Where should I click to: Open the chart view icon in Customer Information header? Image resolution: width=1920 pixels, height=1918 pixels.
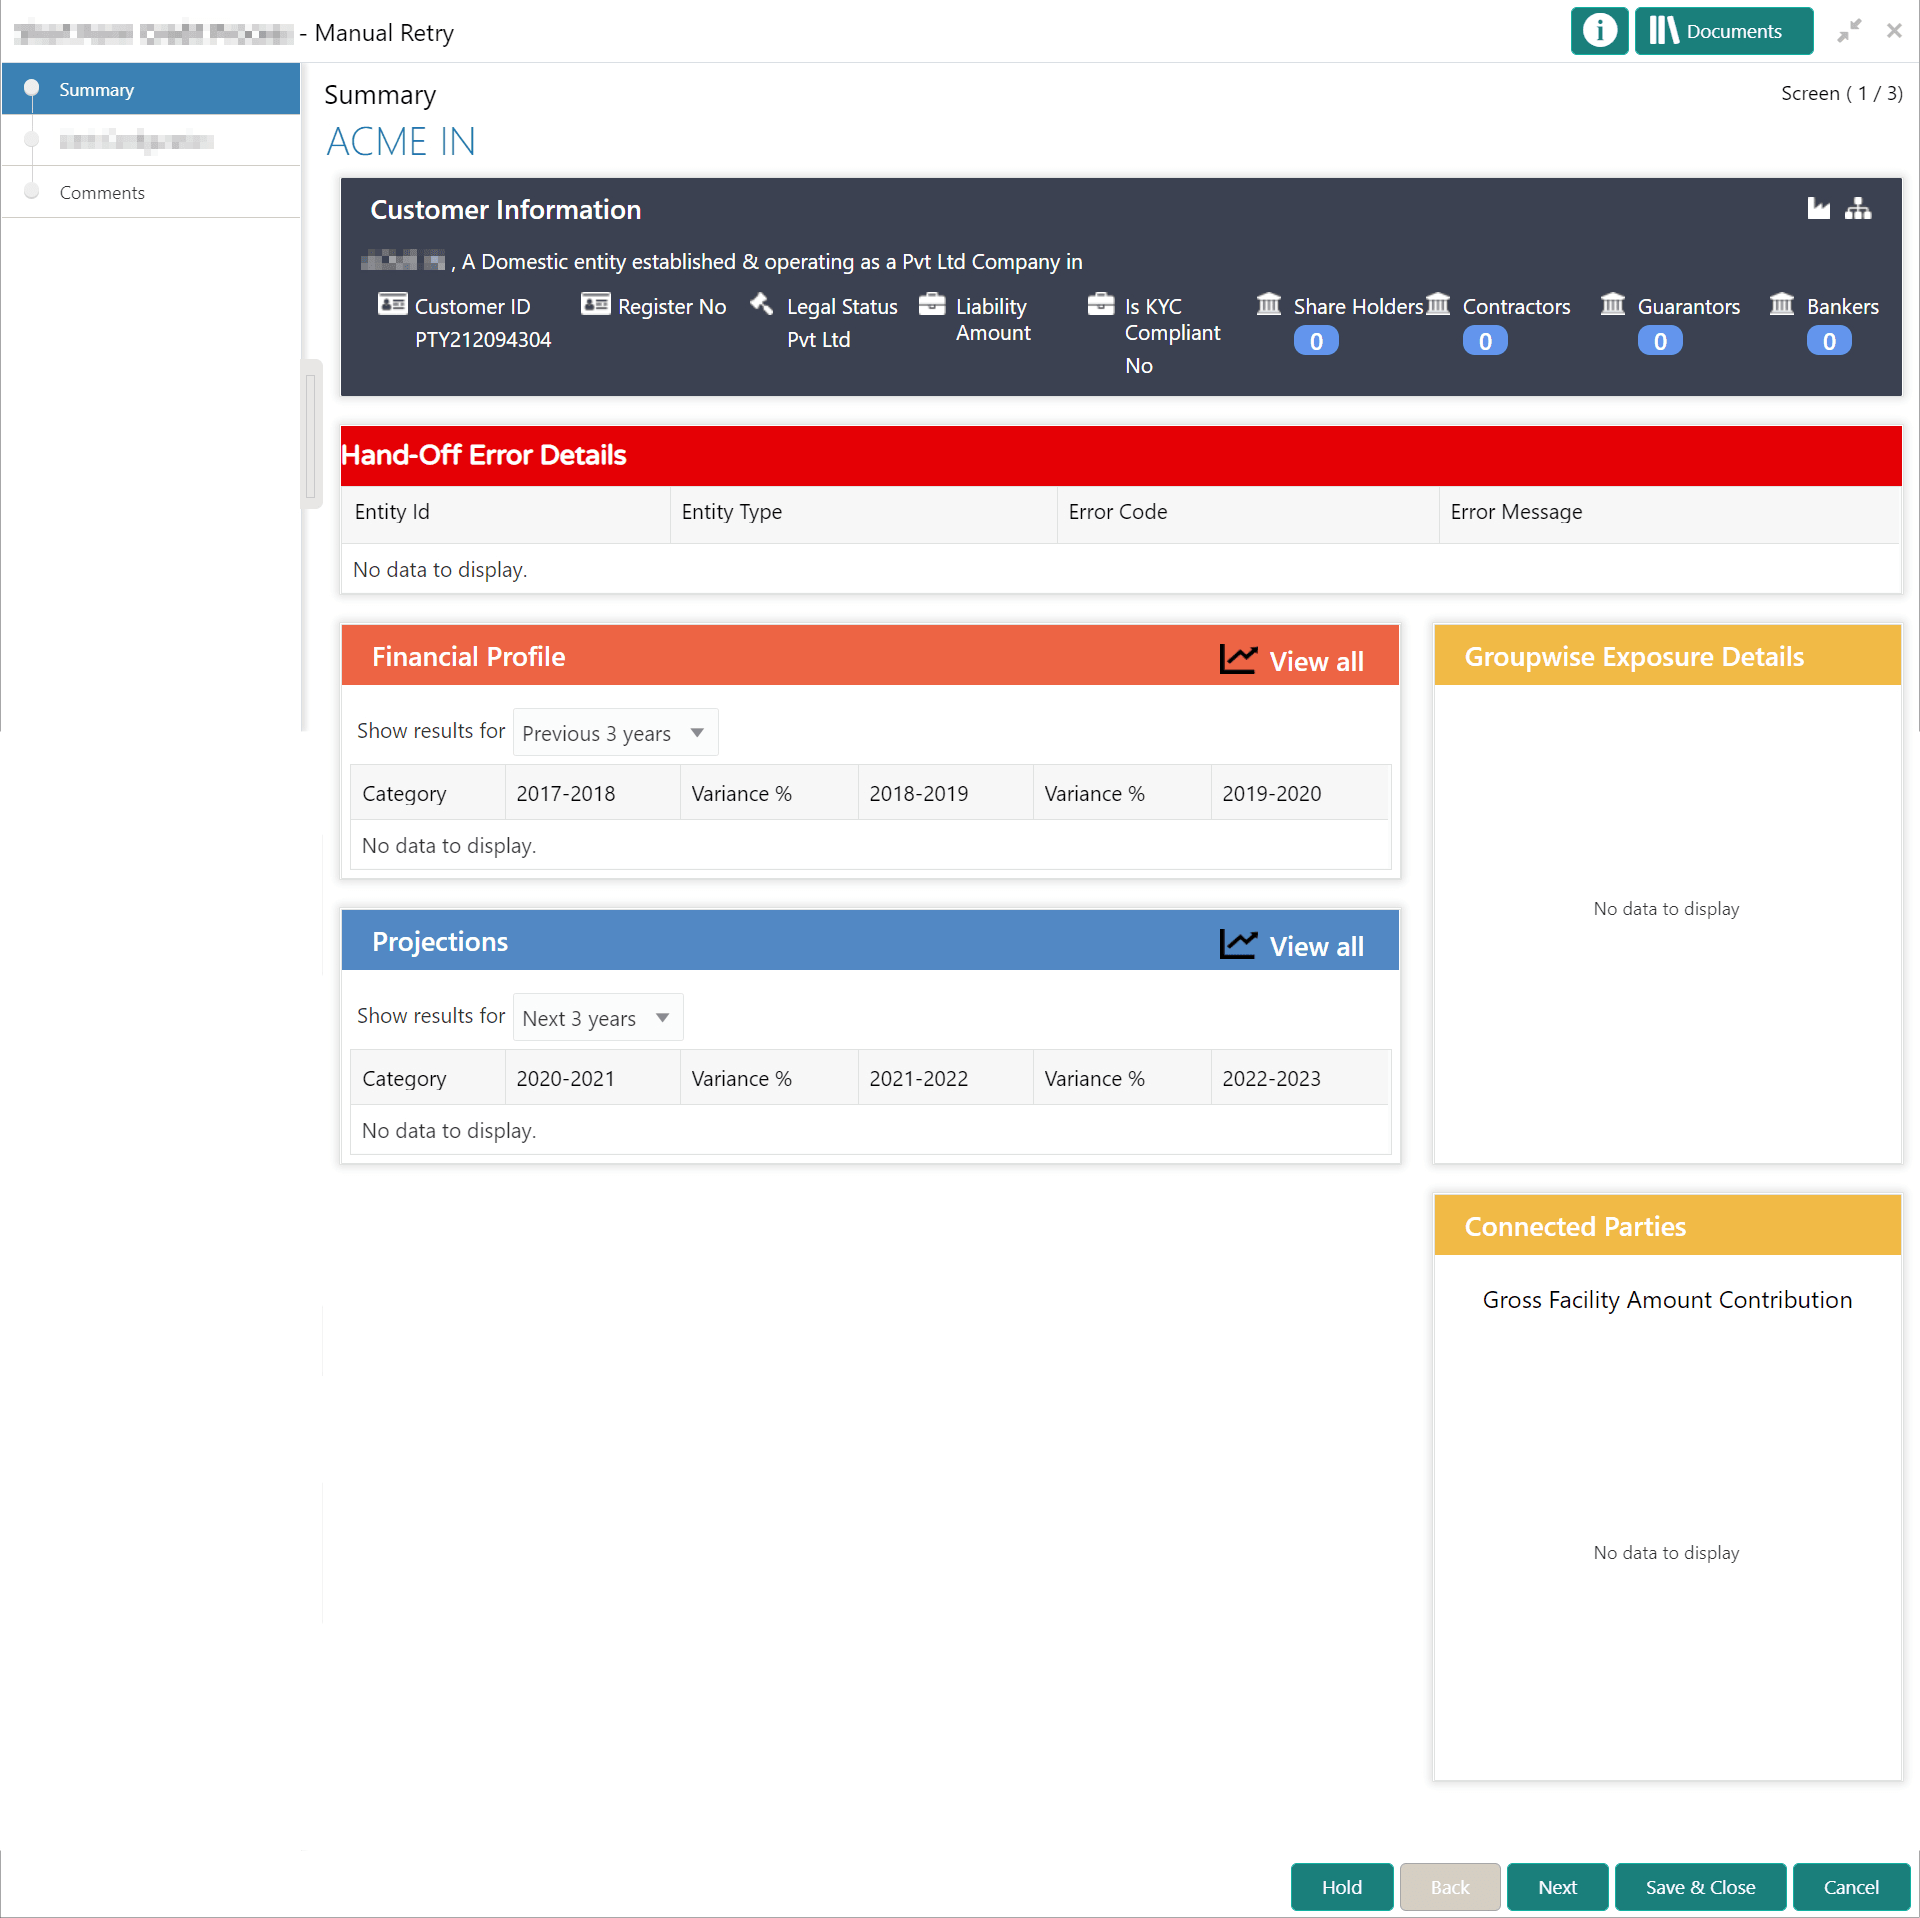click(x=1818, y=209)
